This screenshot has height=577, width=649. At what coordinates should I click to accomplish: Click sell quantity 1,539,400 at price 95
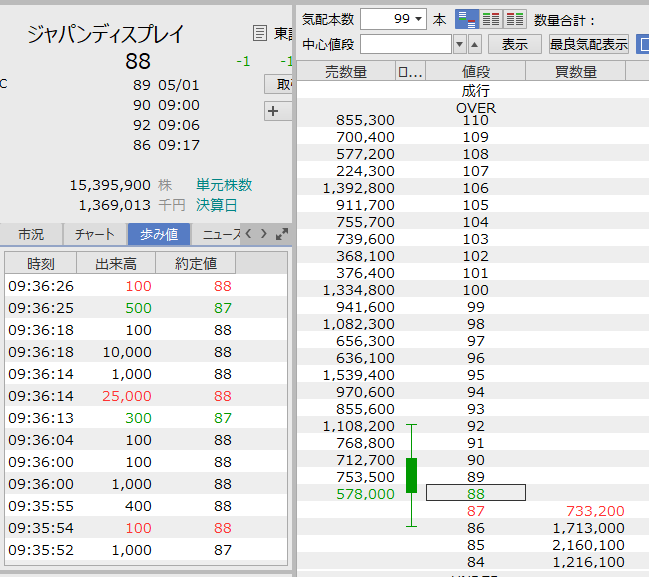click(358, 375)
